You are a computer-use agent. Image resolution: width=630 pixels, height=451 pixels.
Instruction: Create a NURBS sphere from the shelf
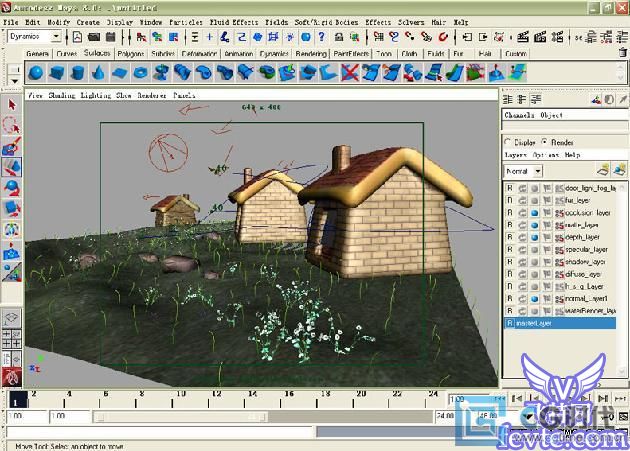pos(36,73)
